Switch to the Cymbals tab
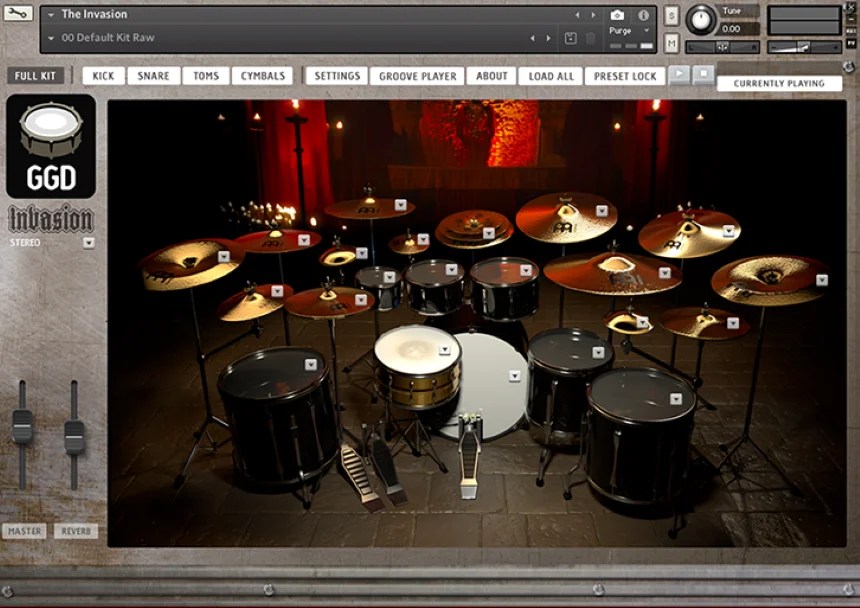The image size is (860, 608). (261, 75)
